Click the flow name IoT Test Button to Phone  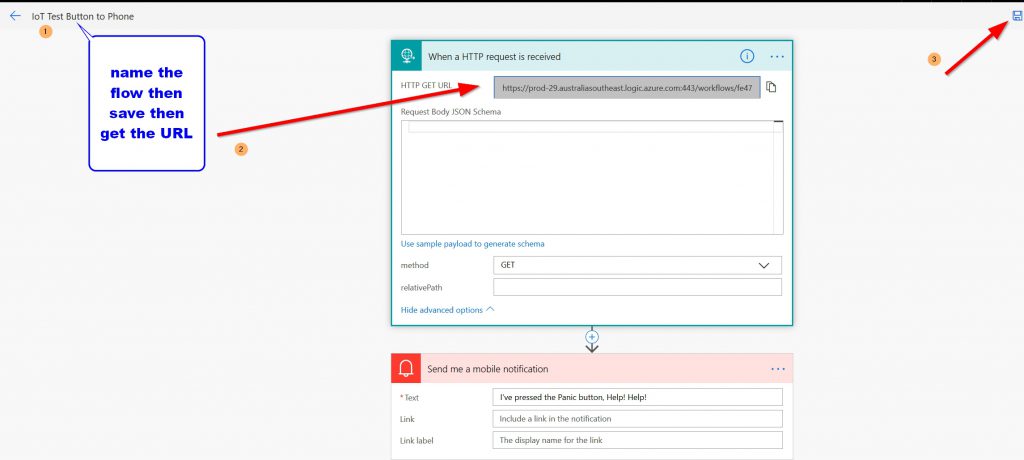coord(82,16)
